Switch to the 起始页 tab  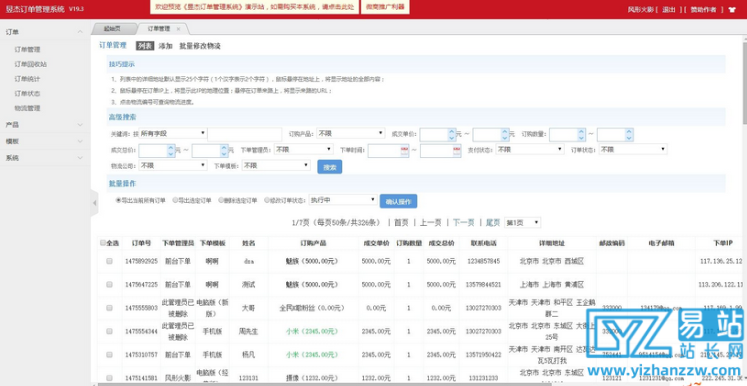point(112,29)
